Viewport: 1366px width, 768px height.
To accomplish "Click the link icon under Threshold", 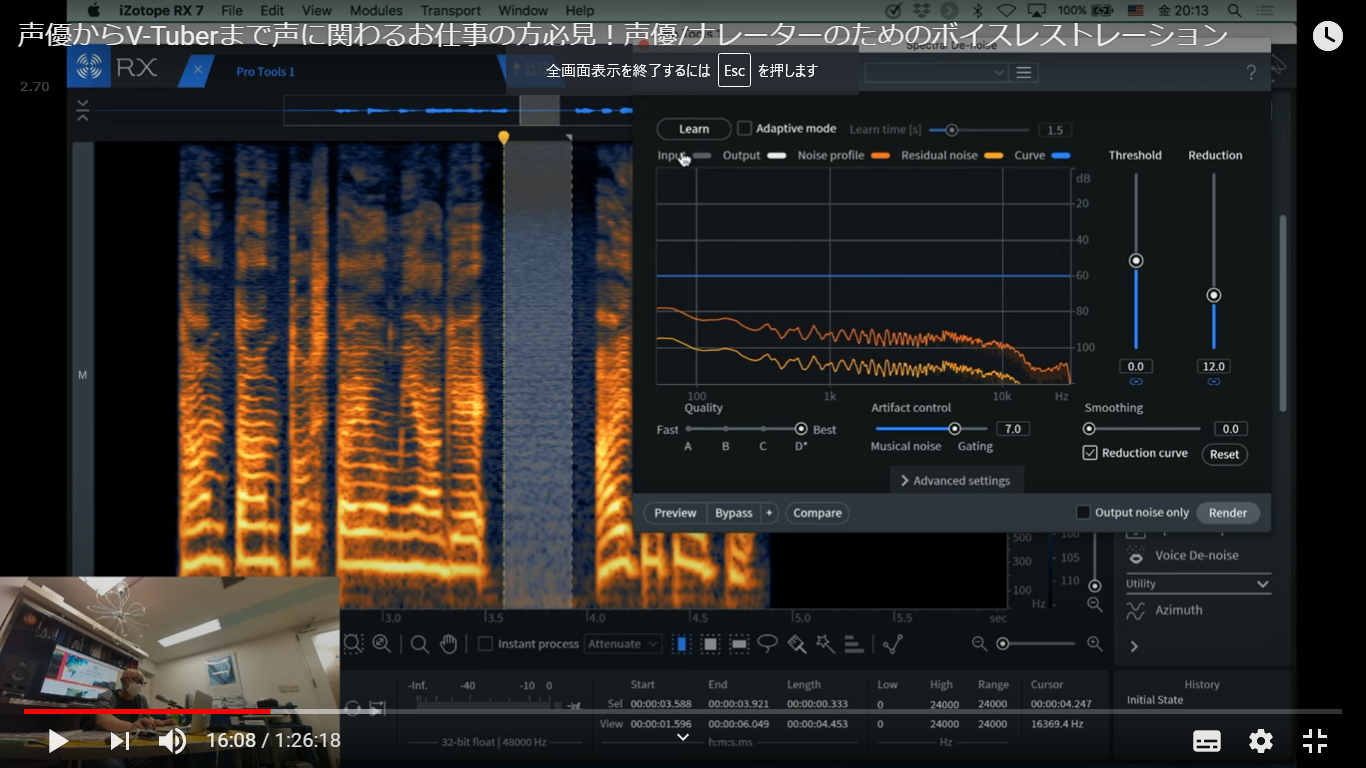I will coord(1136,382).
